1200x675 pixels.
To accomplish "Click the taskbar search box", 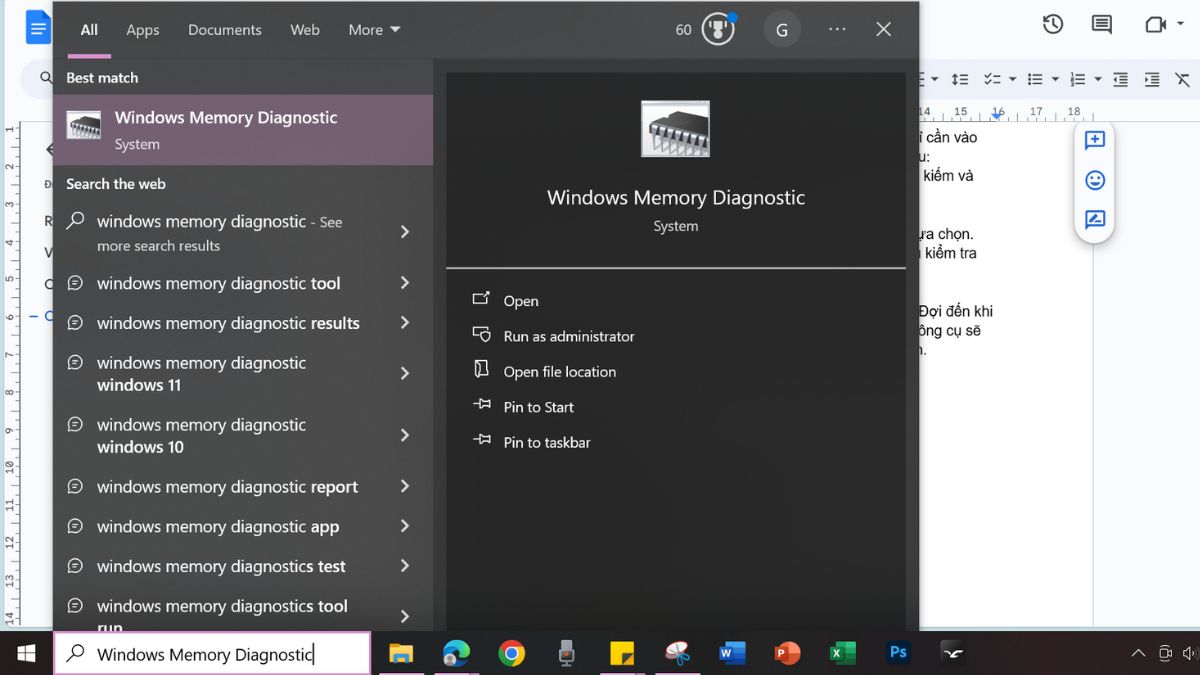I will [212, 654].
